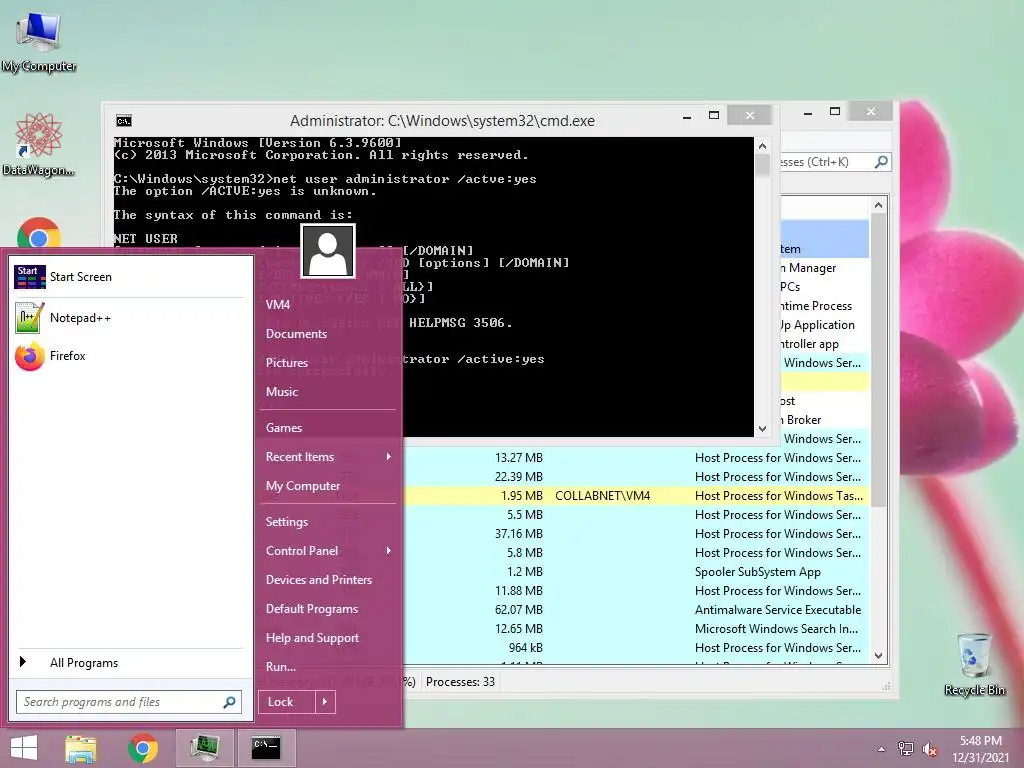The height and width of the screenshot is (768, 1024).
Task: Minimize the cmd.exe window
Action: point(686,117)
